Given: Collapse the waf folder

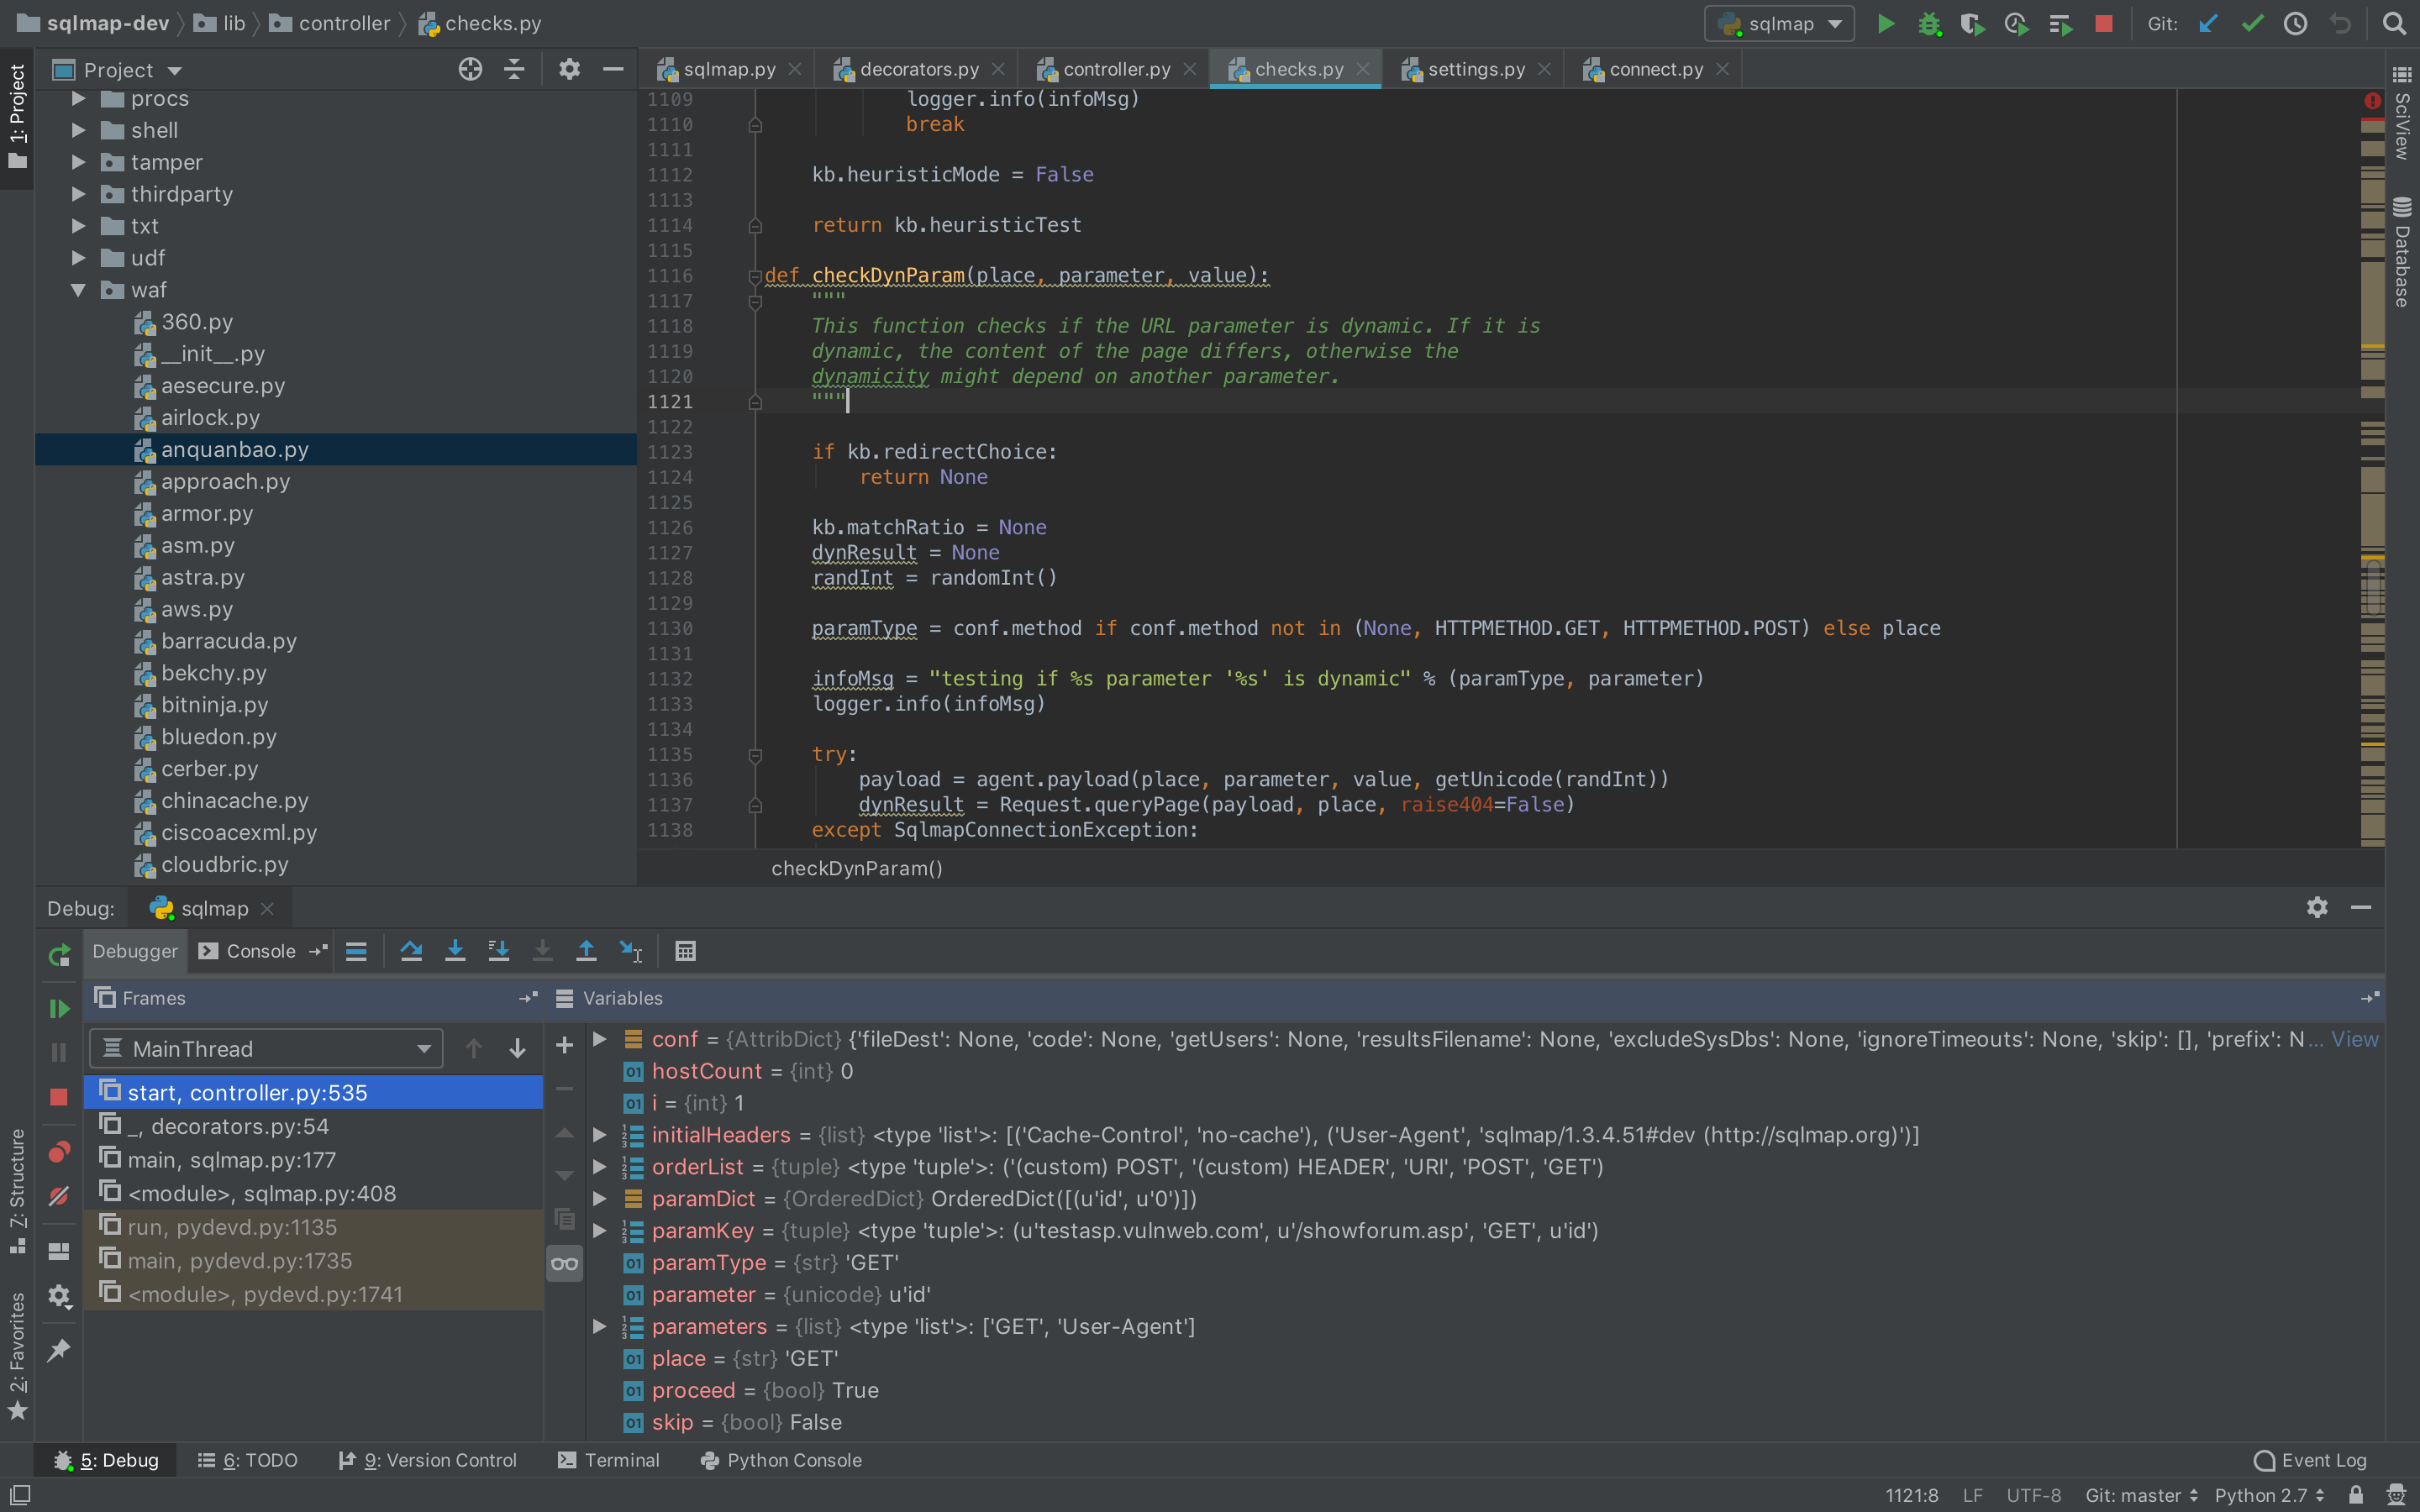Looking at the screenshot, I should point(78,290).
